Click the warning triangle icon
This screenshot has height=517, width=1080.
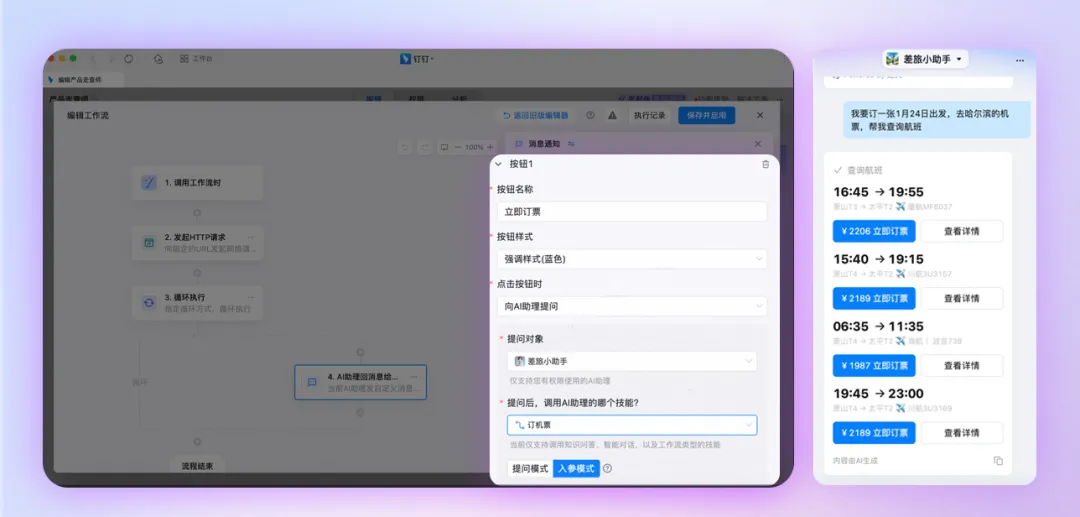coord(612,116)
